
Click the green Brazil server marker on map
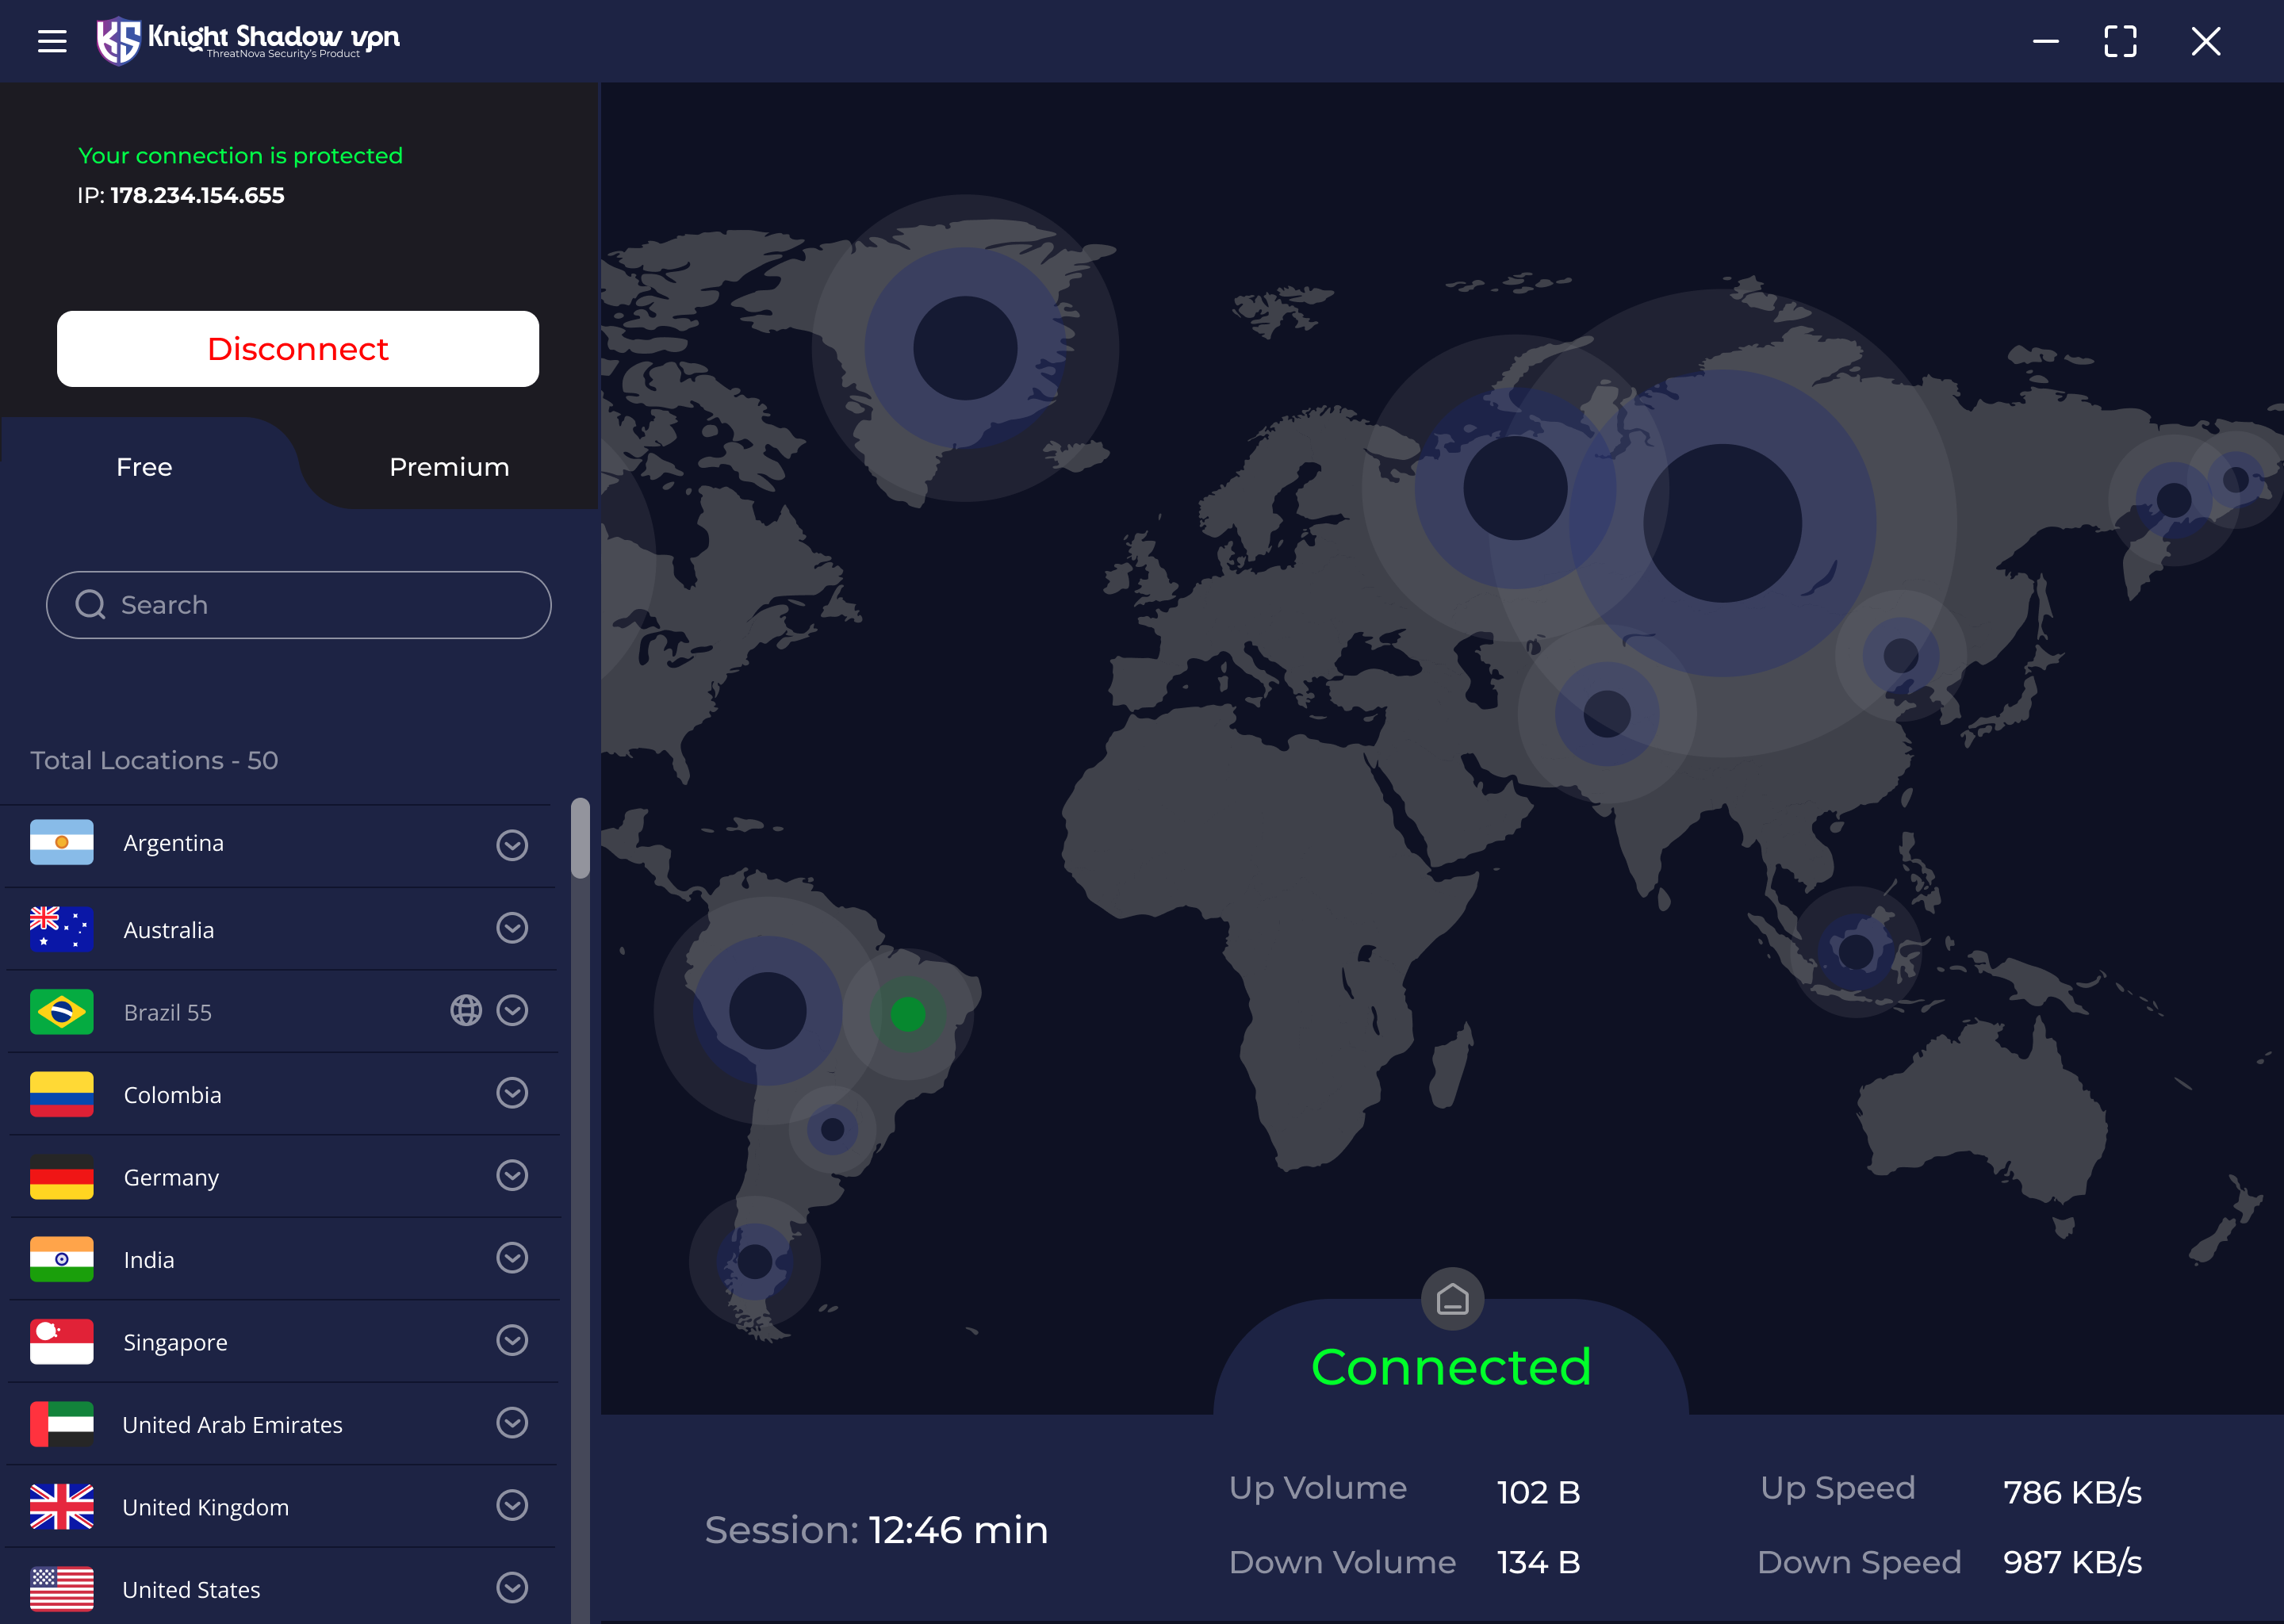coord(908,1014)
